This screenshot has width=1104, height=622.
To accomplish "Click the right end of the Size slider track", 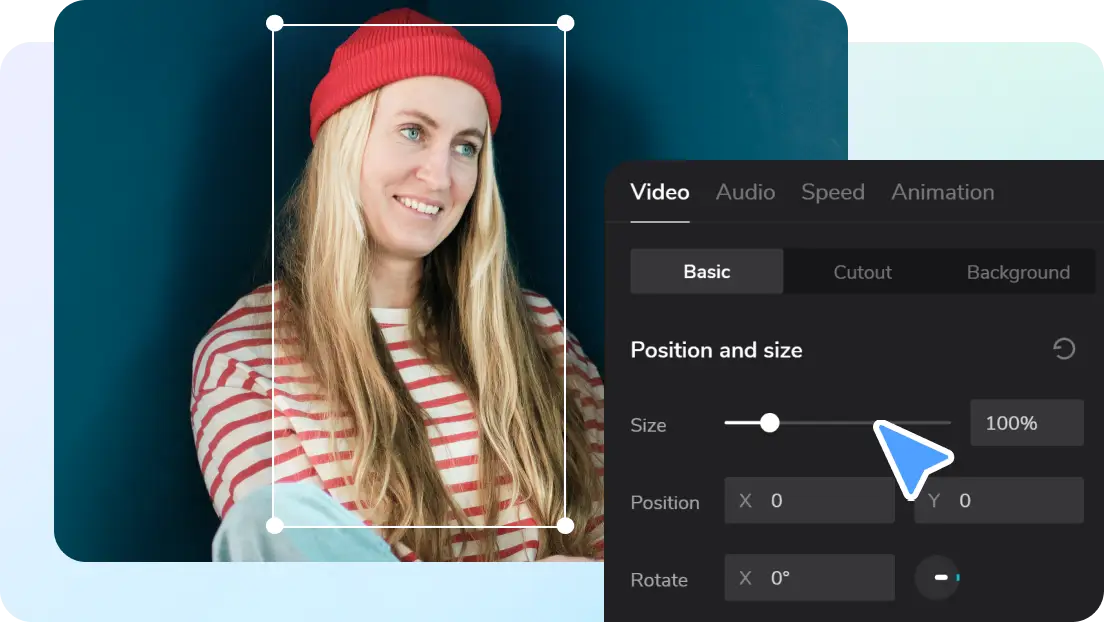I will (946, 423).
